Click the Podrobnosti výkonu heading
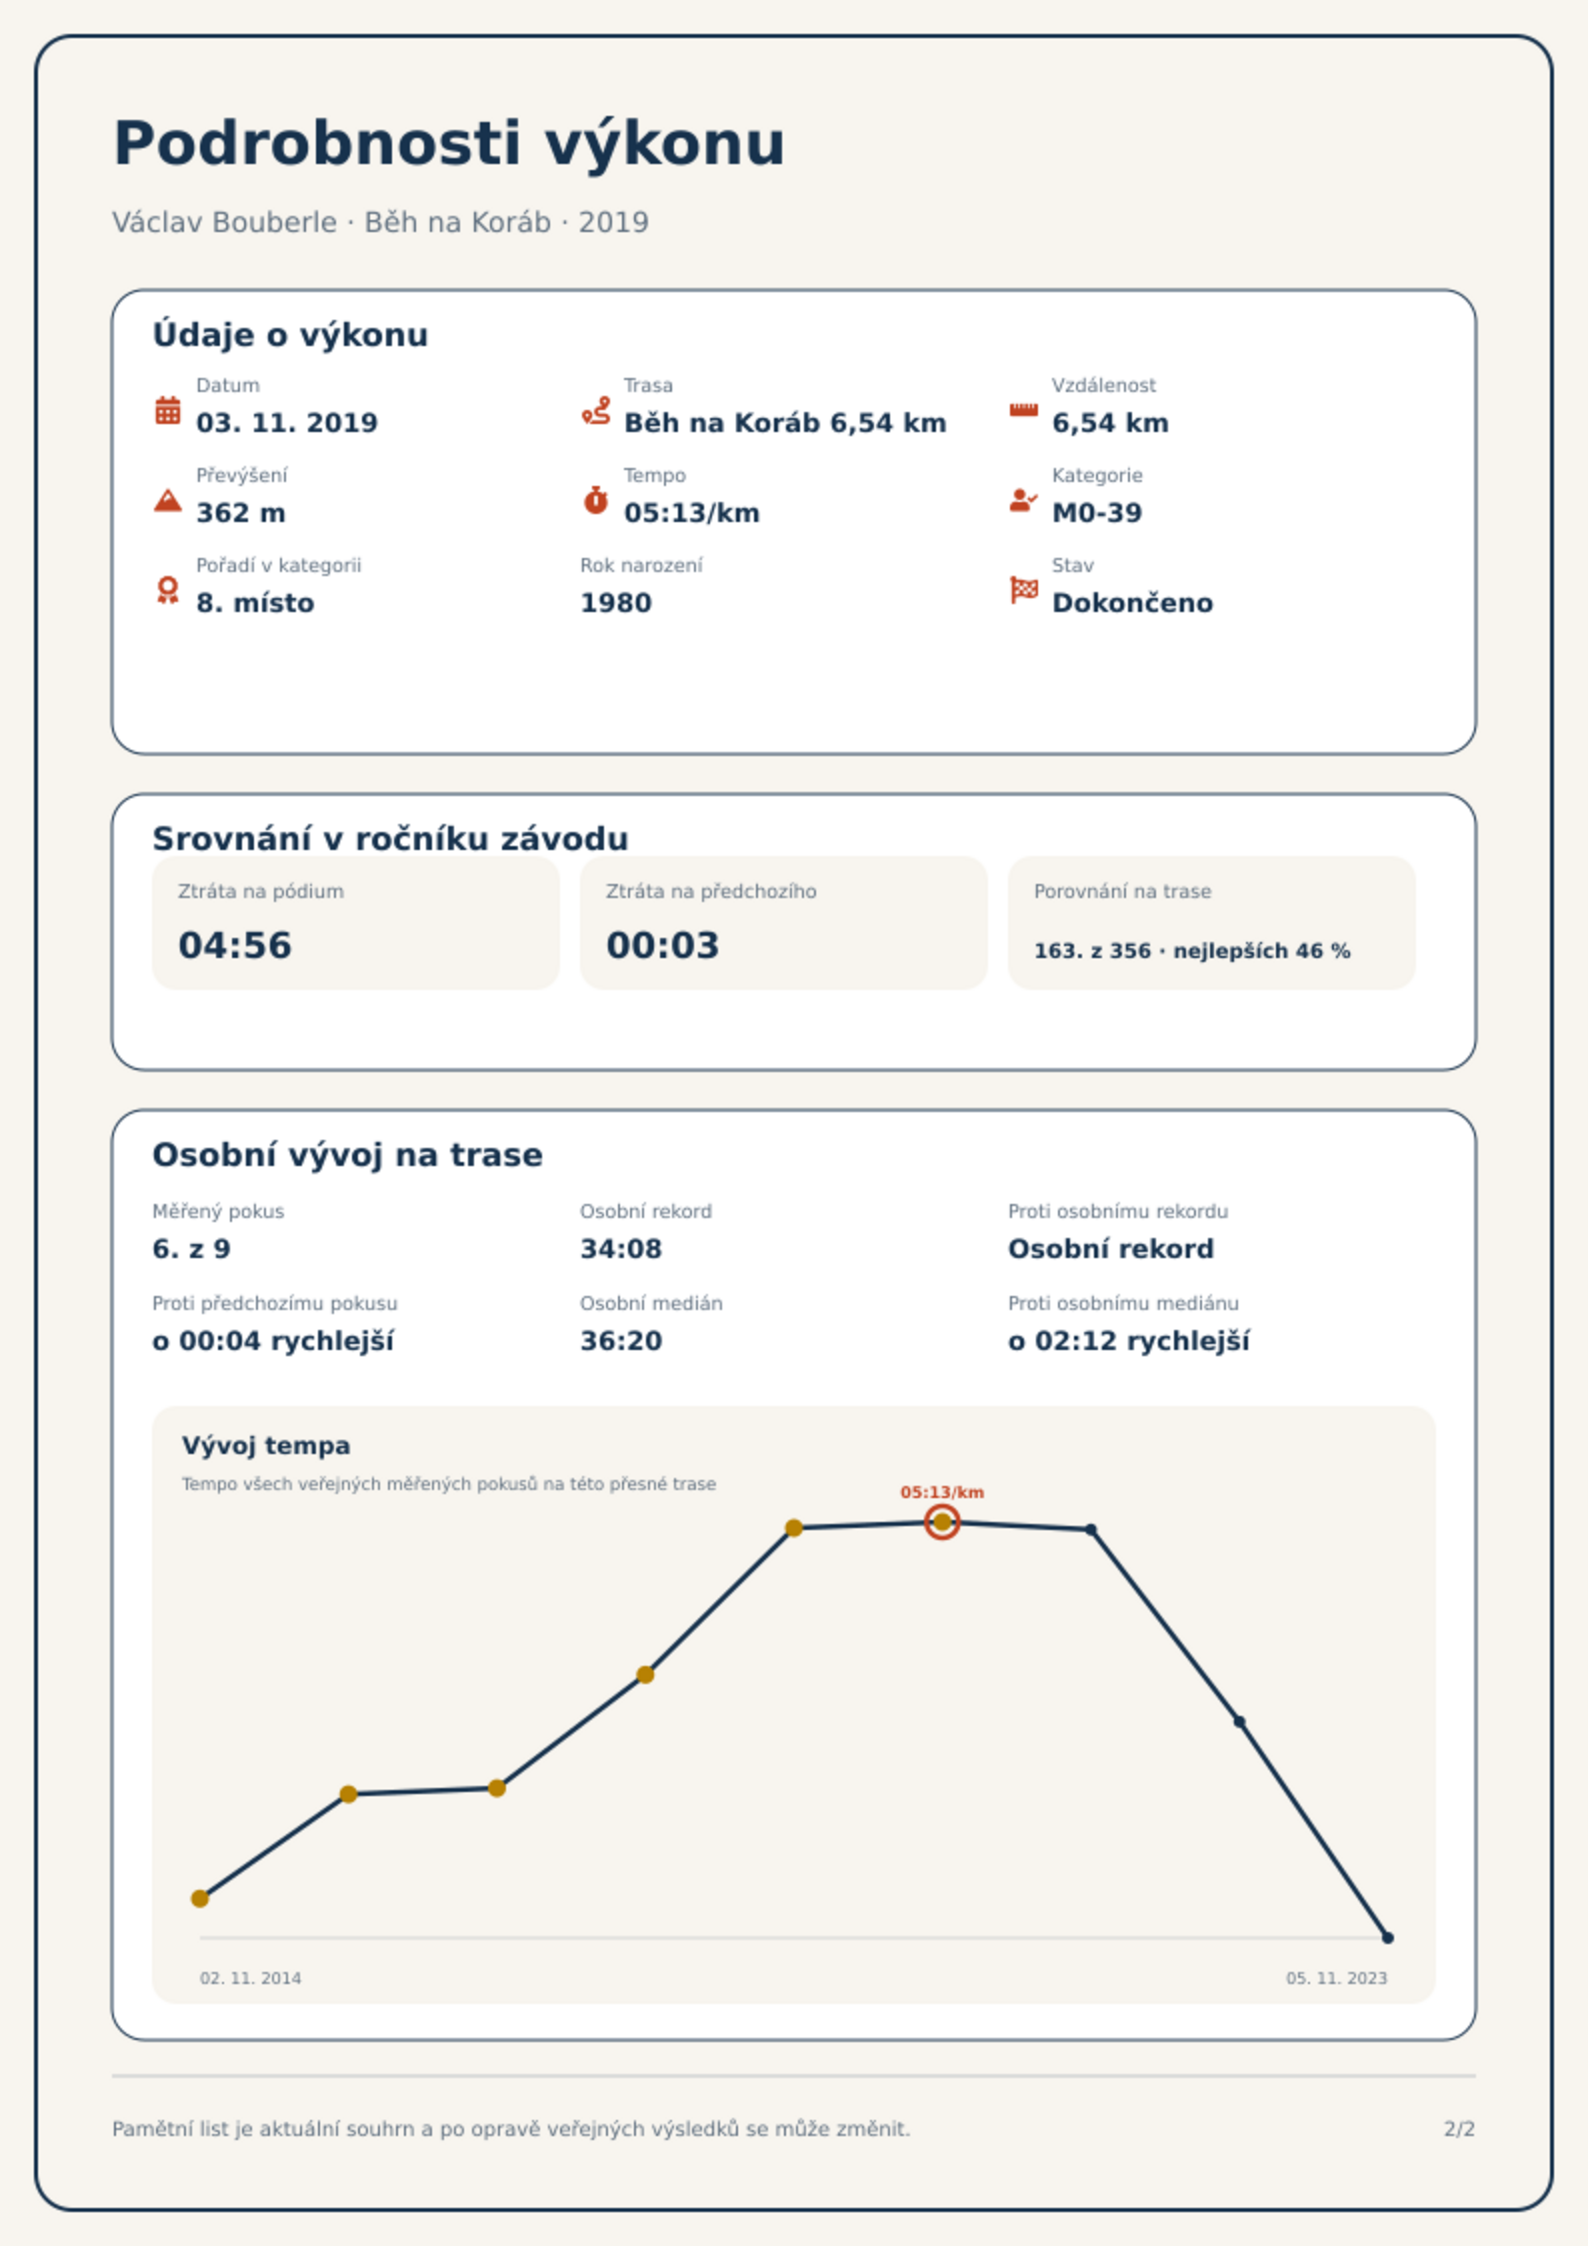The image size is (1588, 2246). [449, 143]
